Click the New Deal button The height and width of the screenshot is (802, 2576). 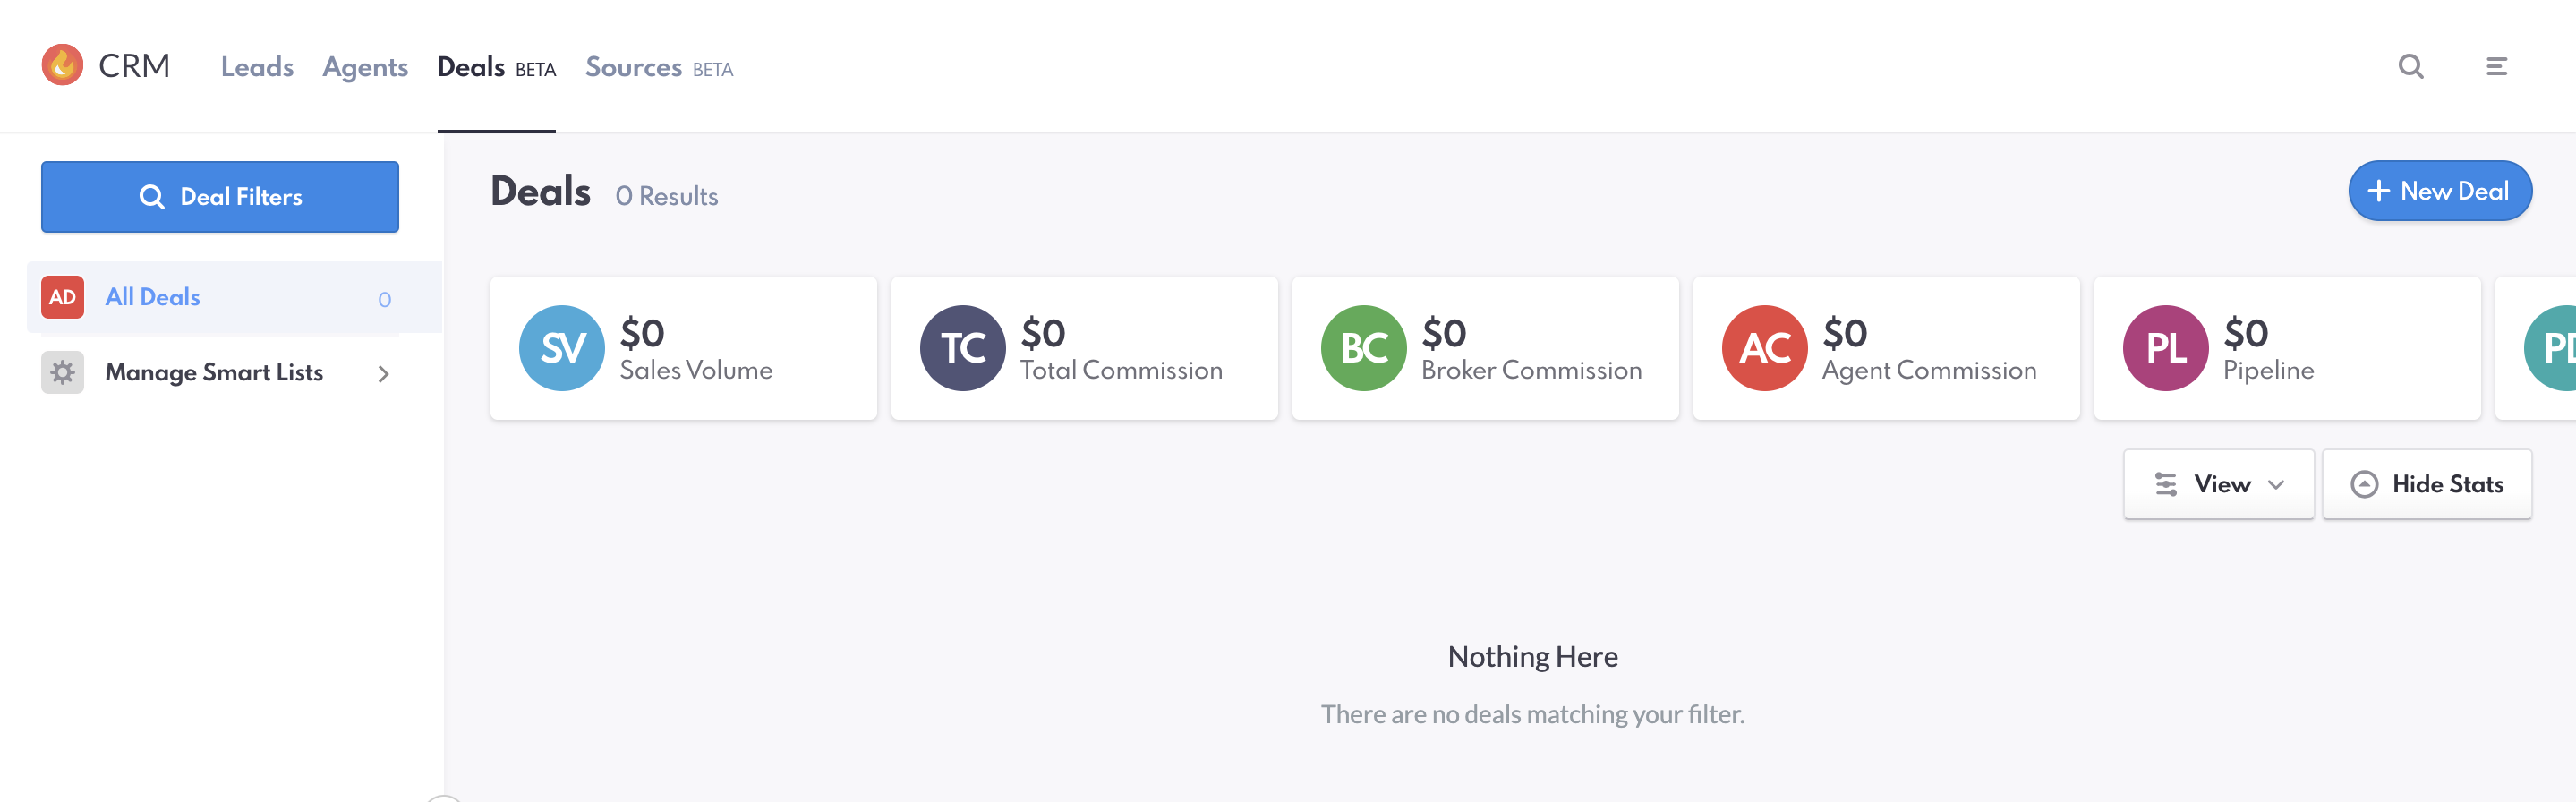pyautogui.click(x=2440, y=191)
